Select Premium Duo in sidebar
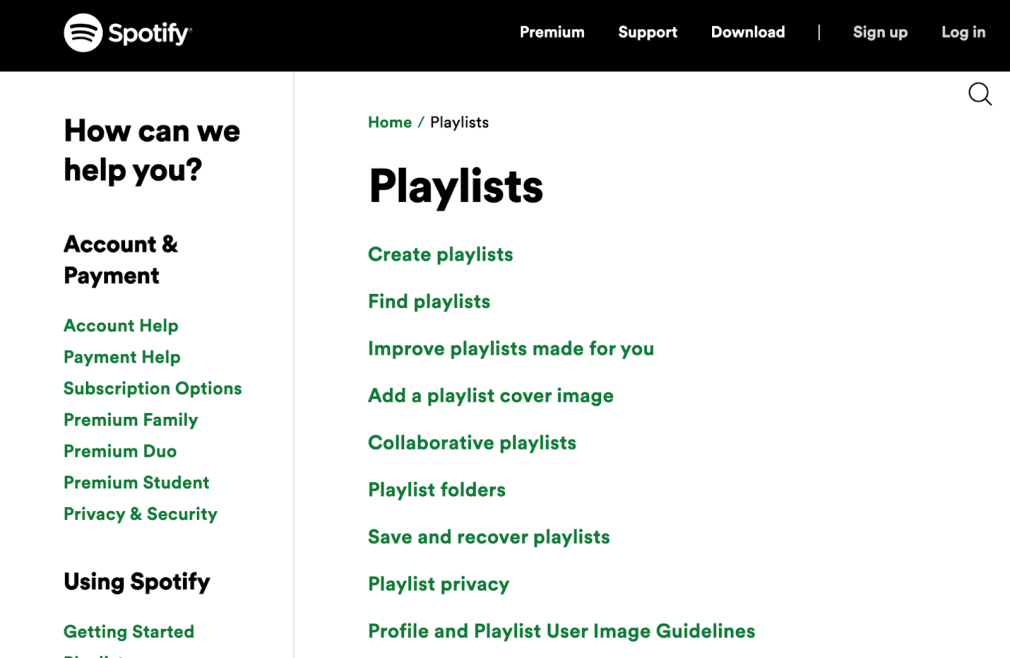The width and height of the screenshot is (1010, 658). click(120, 451)
